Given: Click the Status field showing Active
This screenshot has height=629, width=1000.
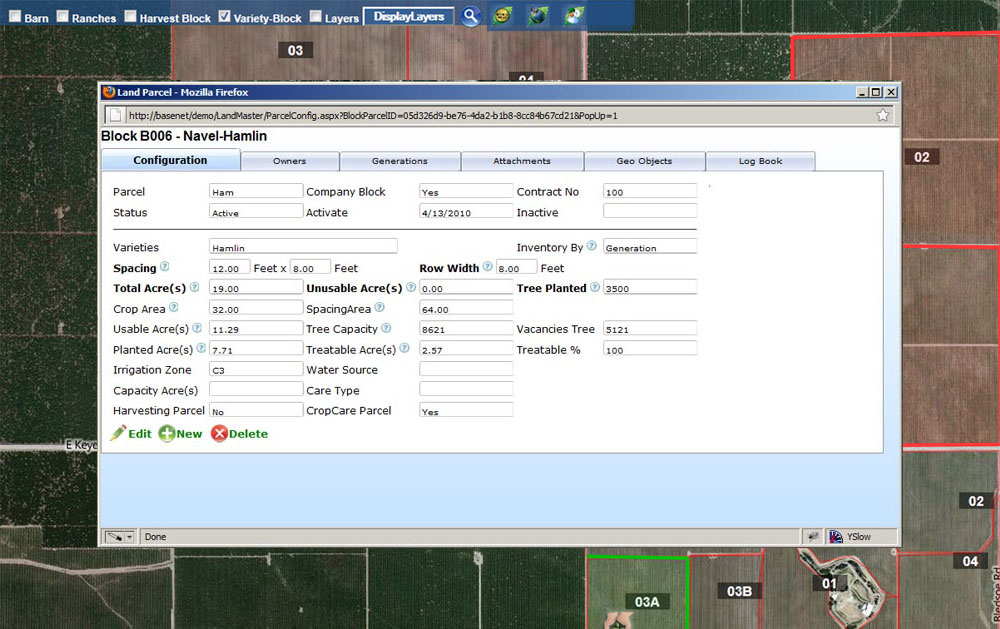Looking at the screenshot, I should 256,211.
